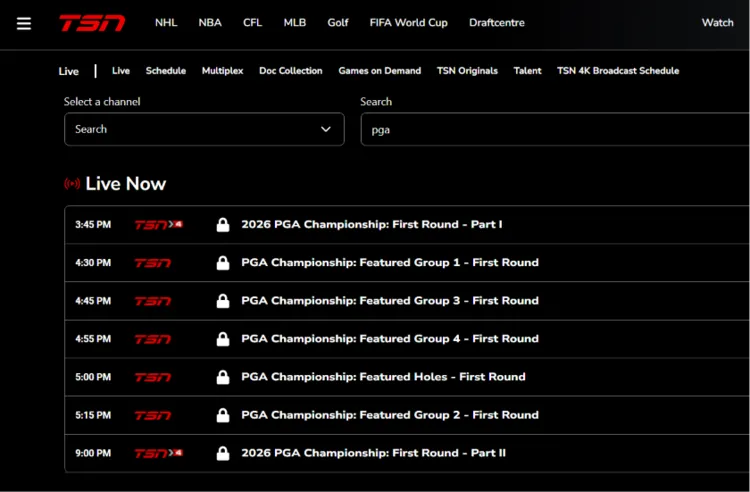
Task: Open TSN 4K Broadcast Schedule tab
Action: 618,71
